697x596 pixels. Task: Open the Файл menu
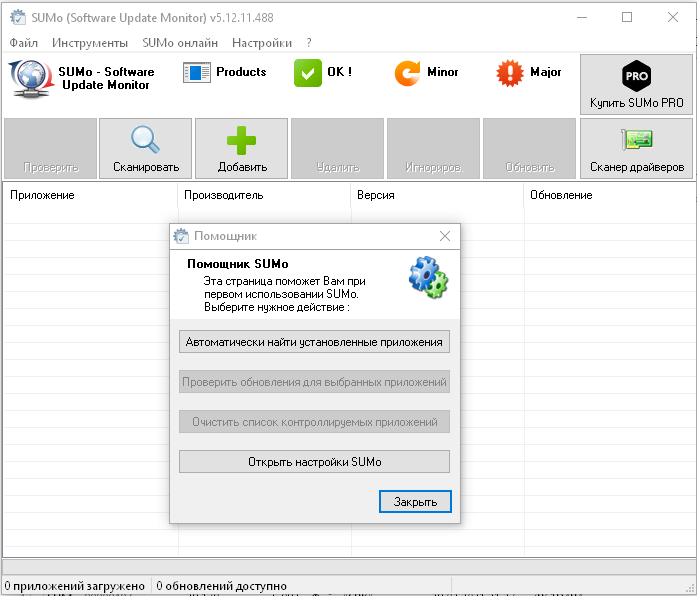24,43
